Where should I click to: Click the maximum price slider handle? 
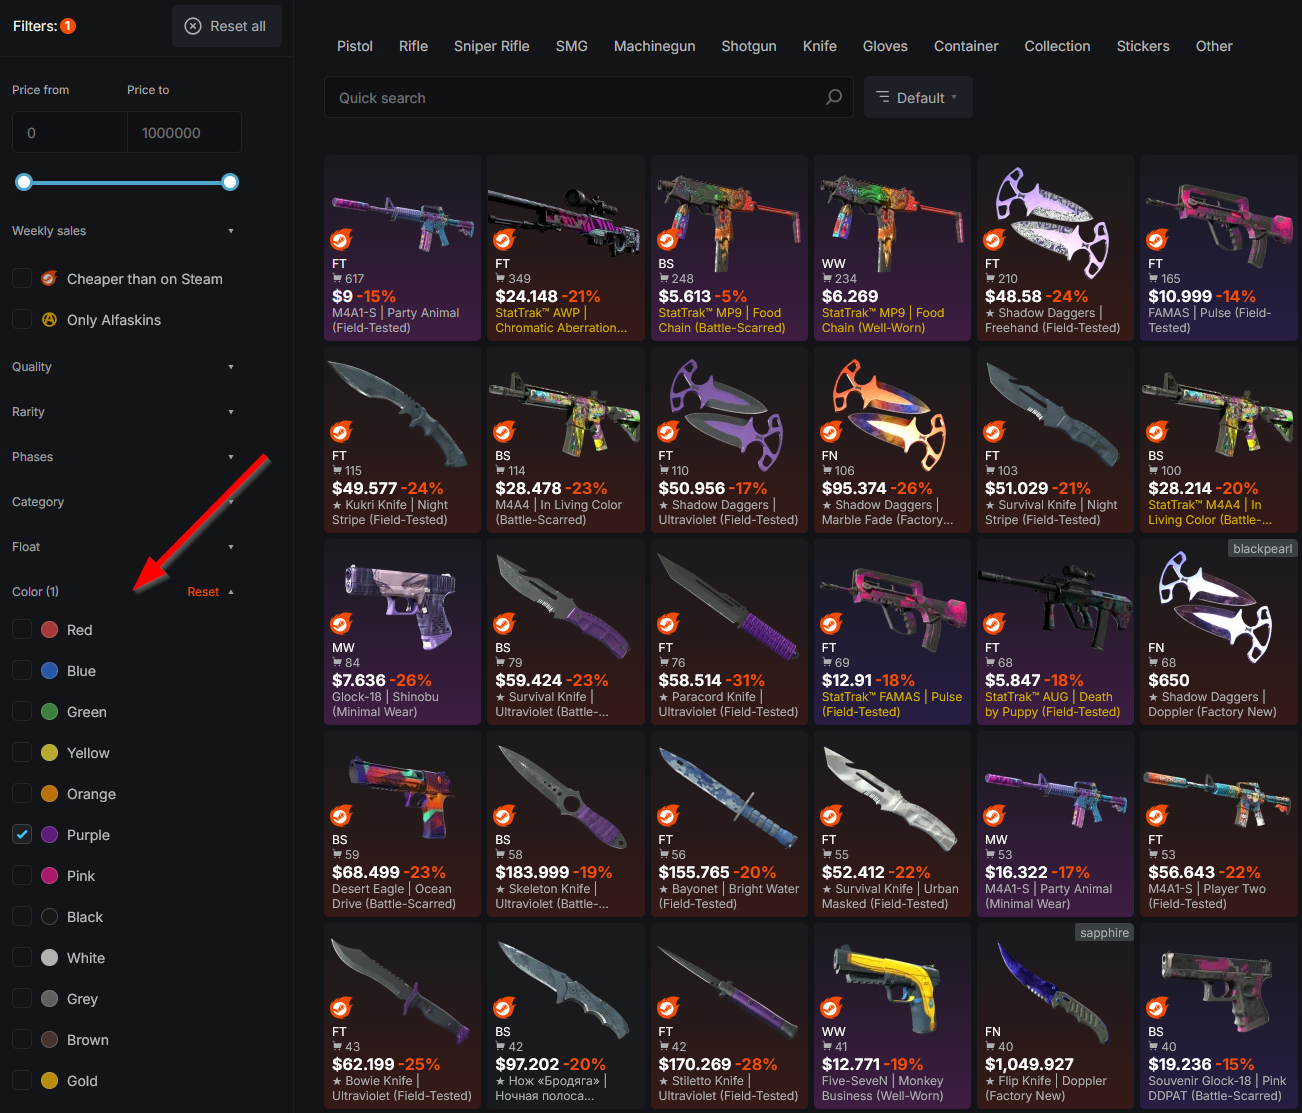tap(230, 182)
